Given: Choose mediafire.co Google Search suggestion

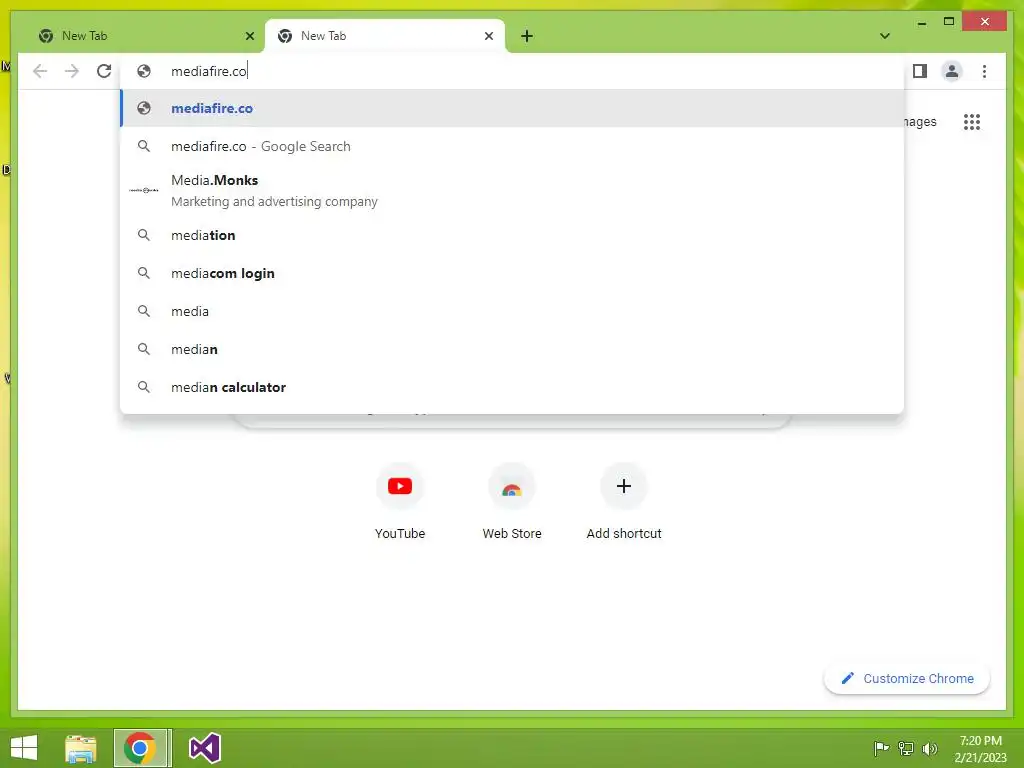Looking at the screenshot, I should pos(512,146).
